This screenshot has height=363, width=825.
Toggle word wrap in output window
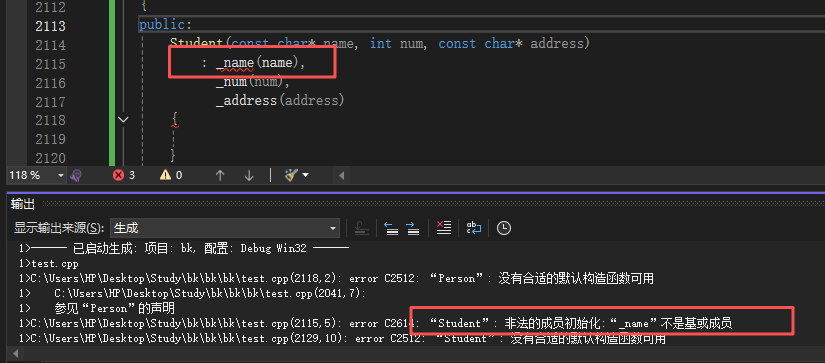474,228
